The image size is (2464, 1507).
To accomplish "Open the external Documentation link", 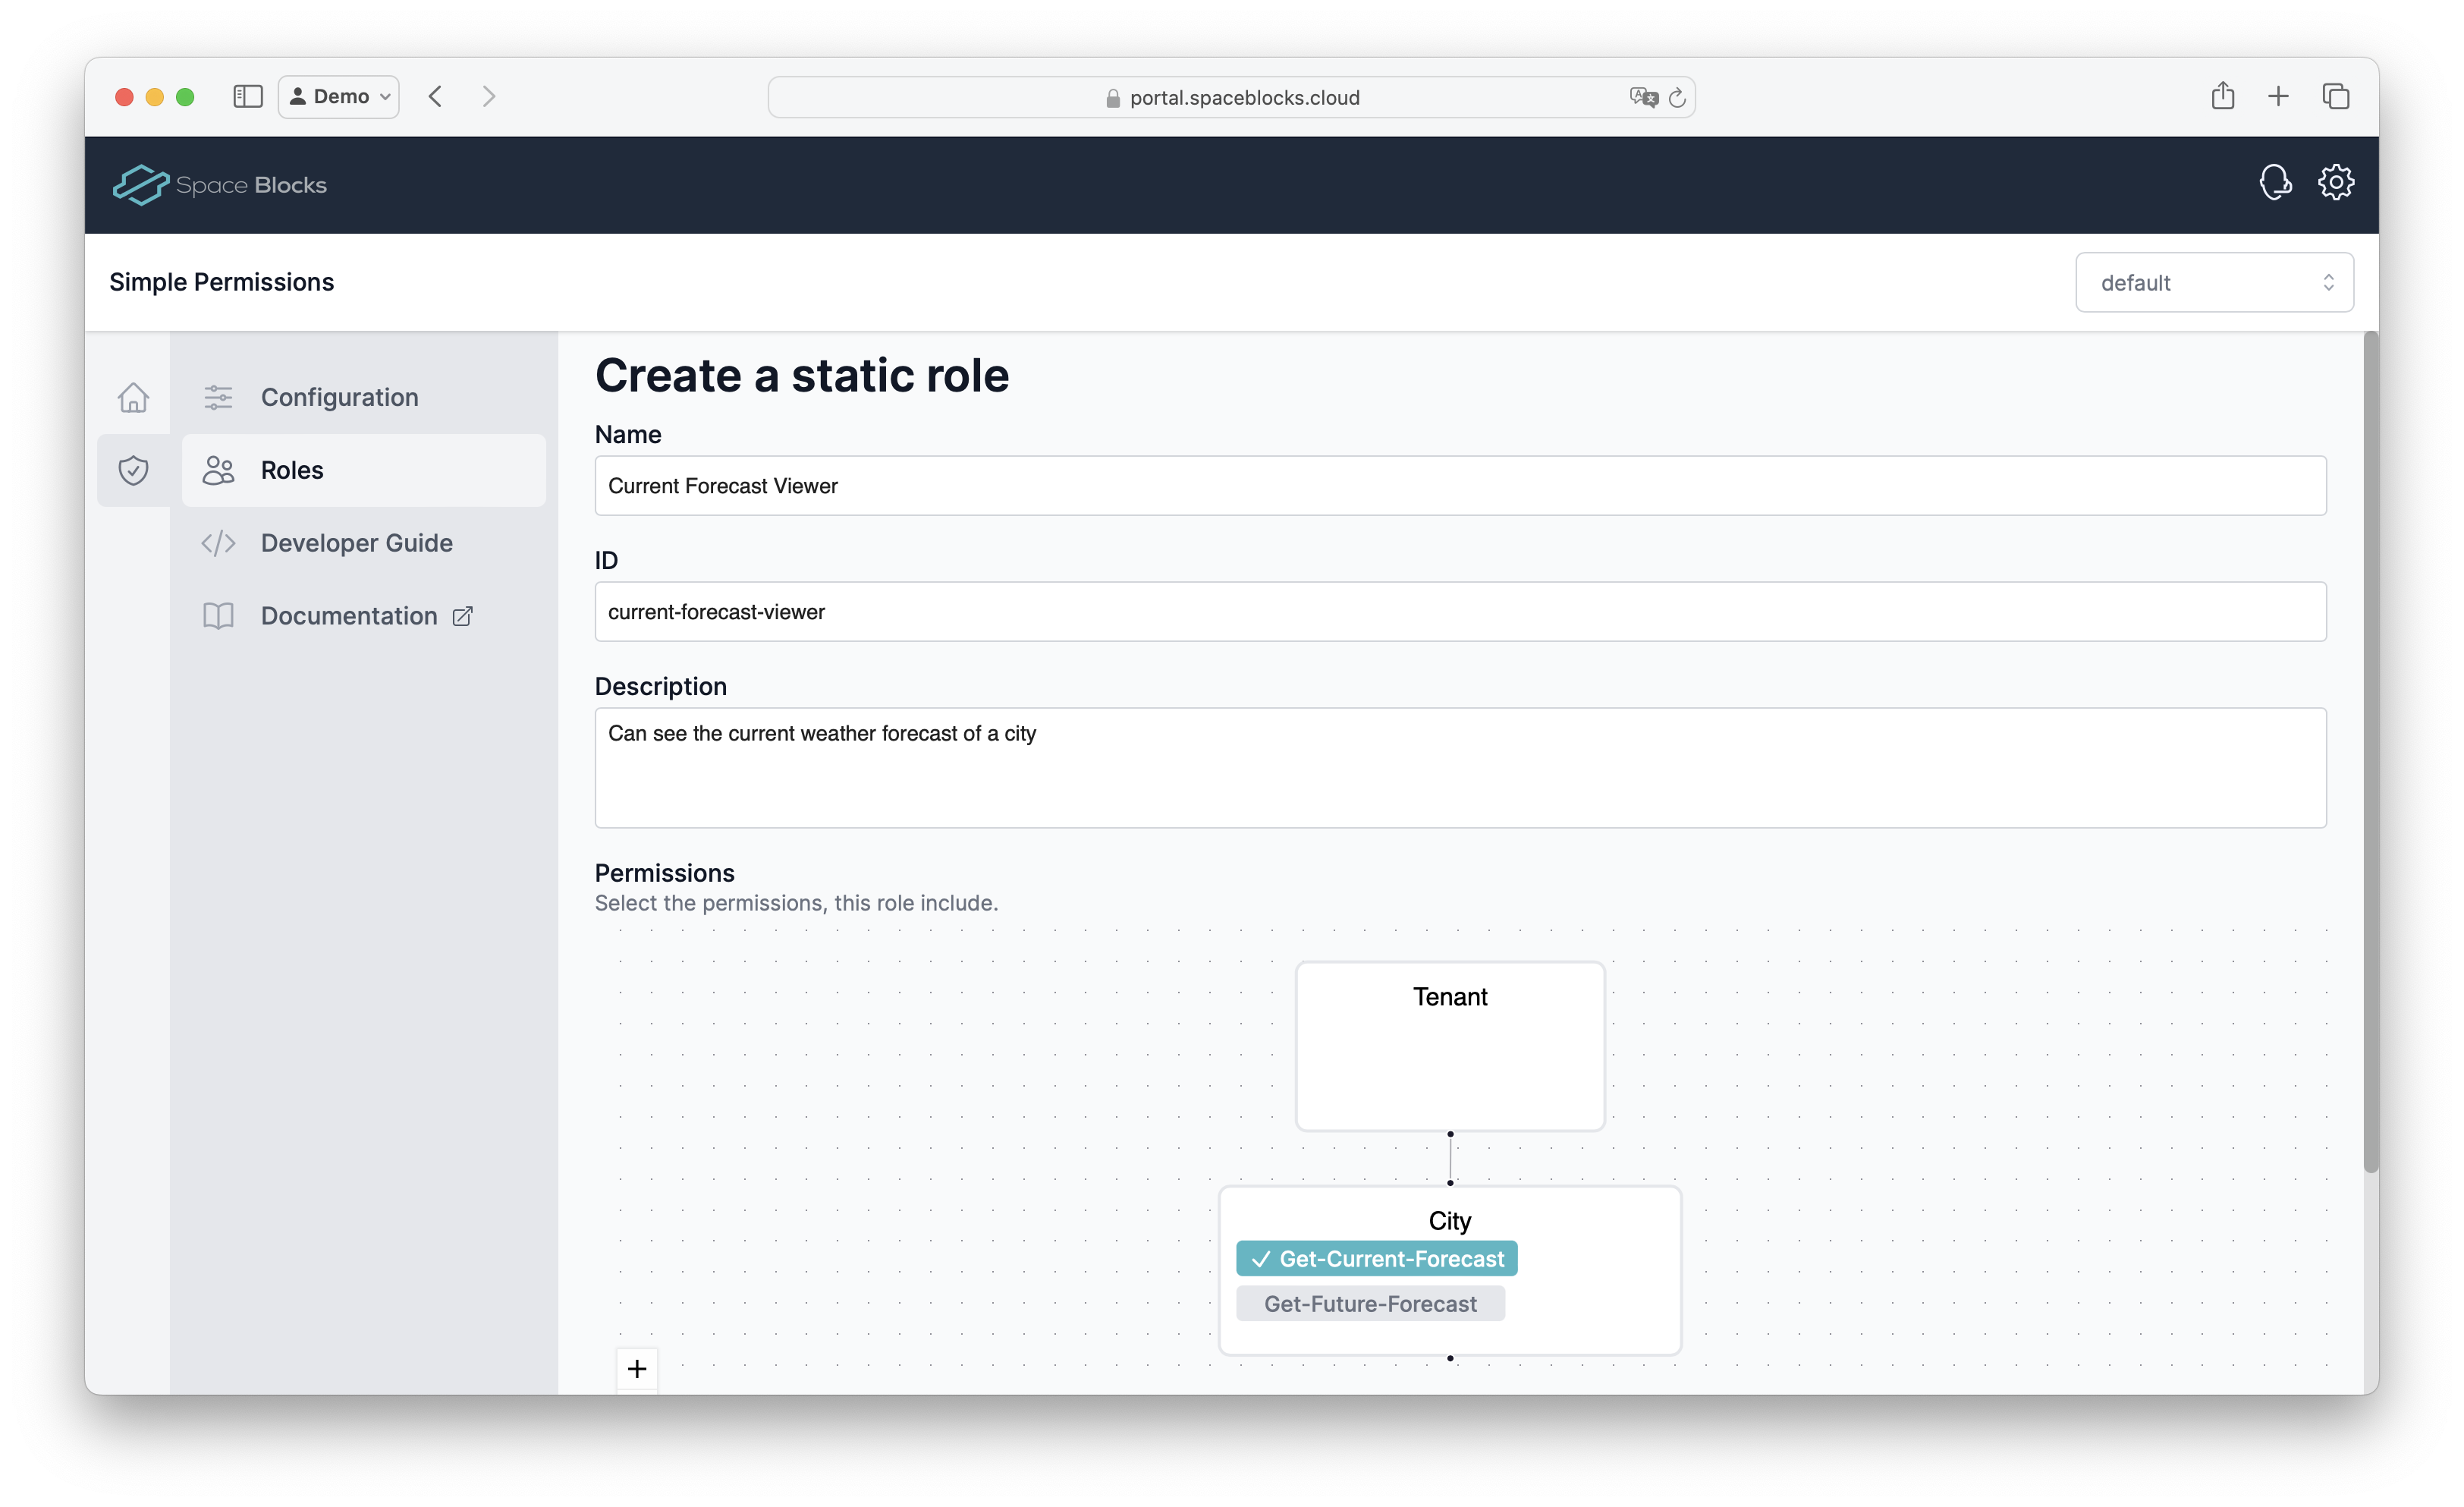I will tap(349, 616).
